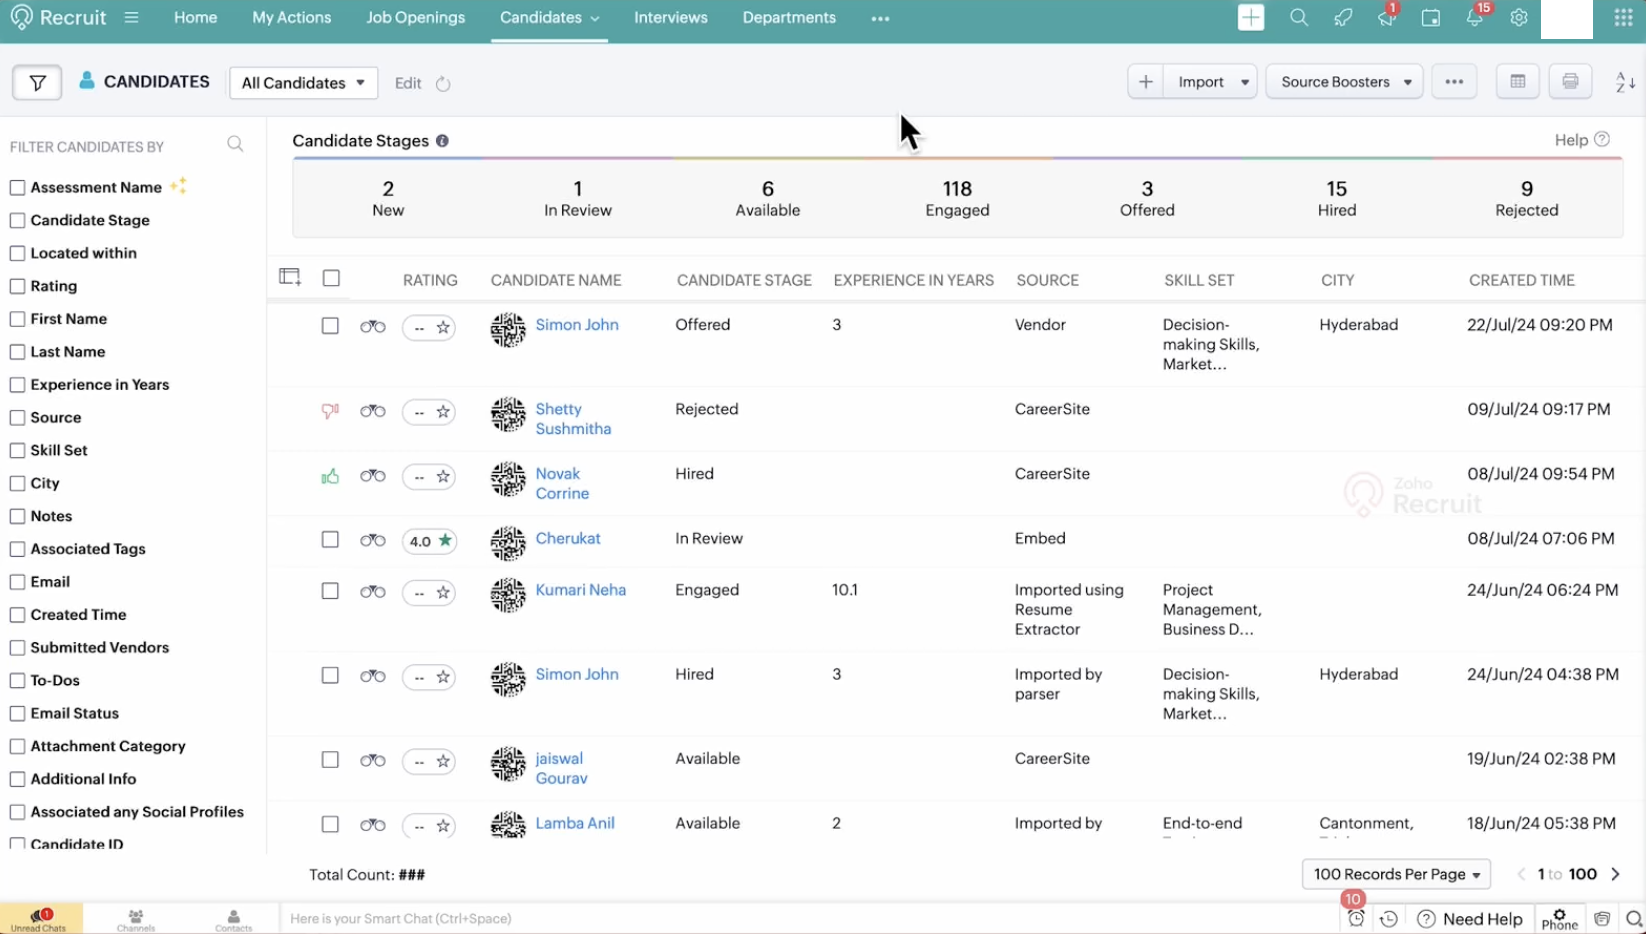Open candidate Lamba Anil
Image resolution: width=1646 pixels, height=934 pixels.
[x=574, y=824]
